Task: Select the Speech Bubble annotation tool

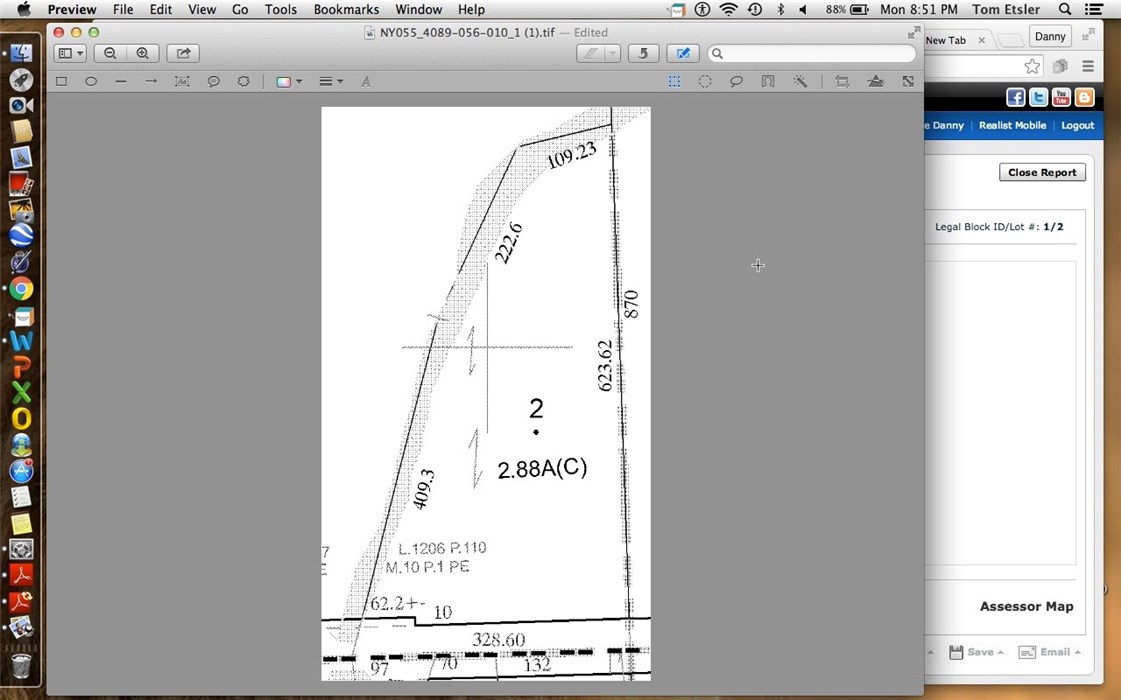Action: click(x=213, y=81)
